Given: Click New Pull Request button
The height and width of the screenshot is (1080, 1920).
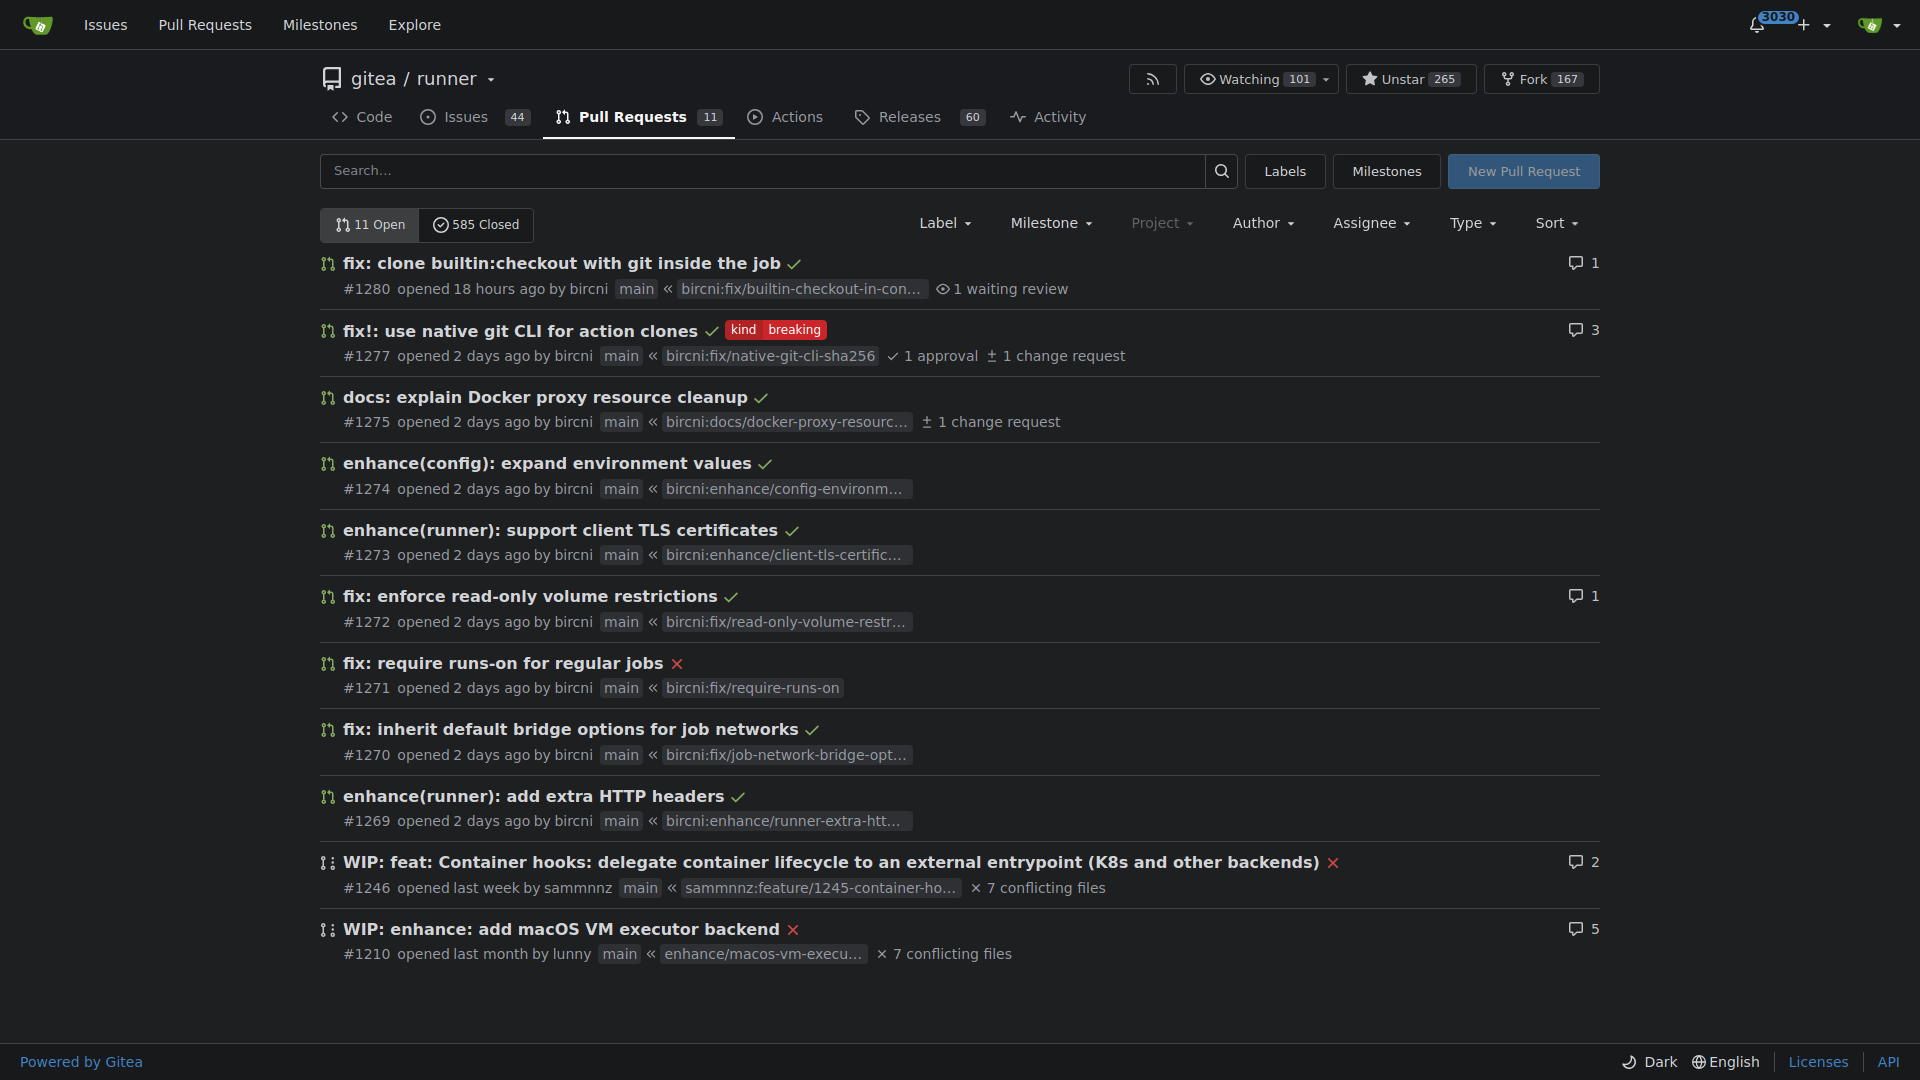Looking at the screenshot, I should tap(1523, 171).
